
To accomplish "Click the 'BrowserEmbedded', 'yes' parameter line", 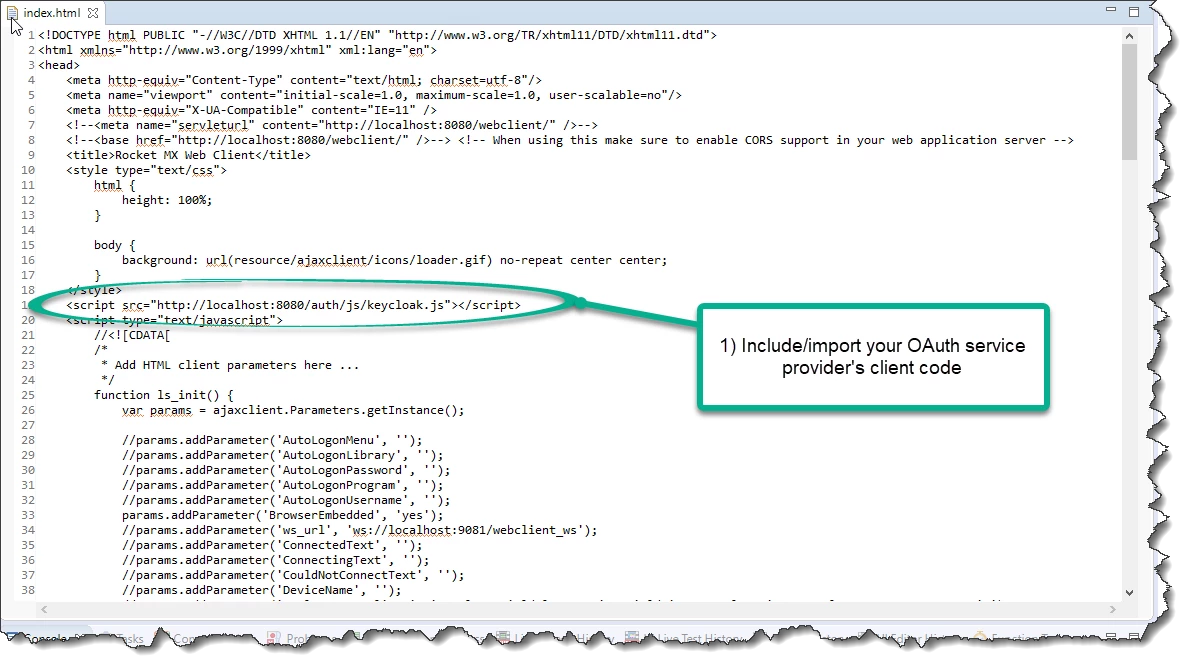I will [x=283, y=516].
